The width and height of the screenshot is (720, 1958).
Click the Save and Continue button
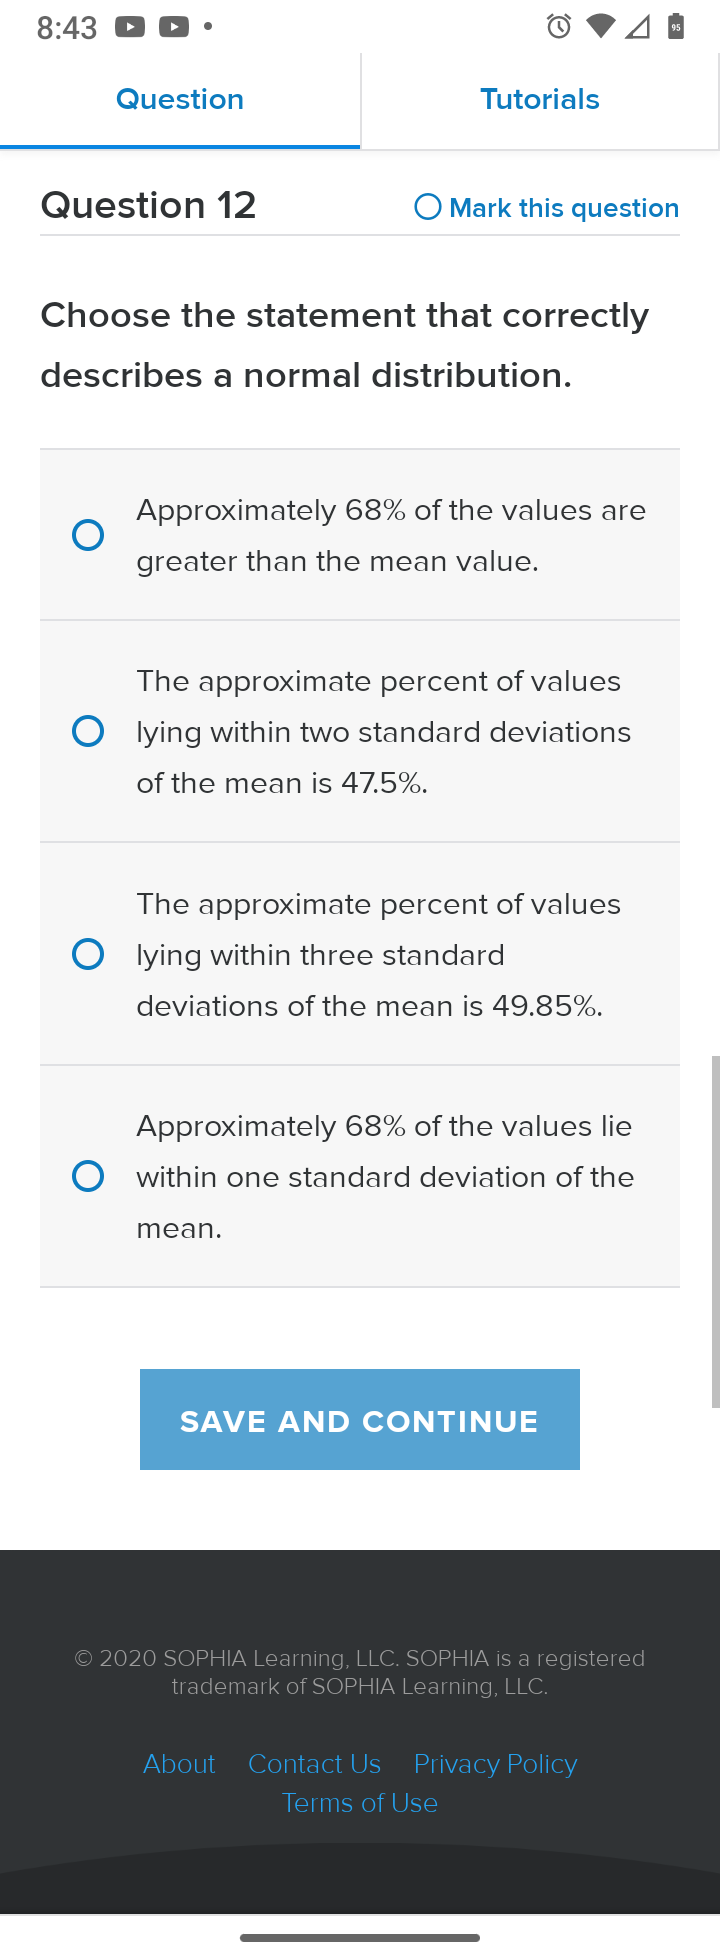[x=360, y=1419]
